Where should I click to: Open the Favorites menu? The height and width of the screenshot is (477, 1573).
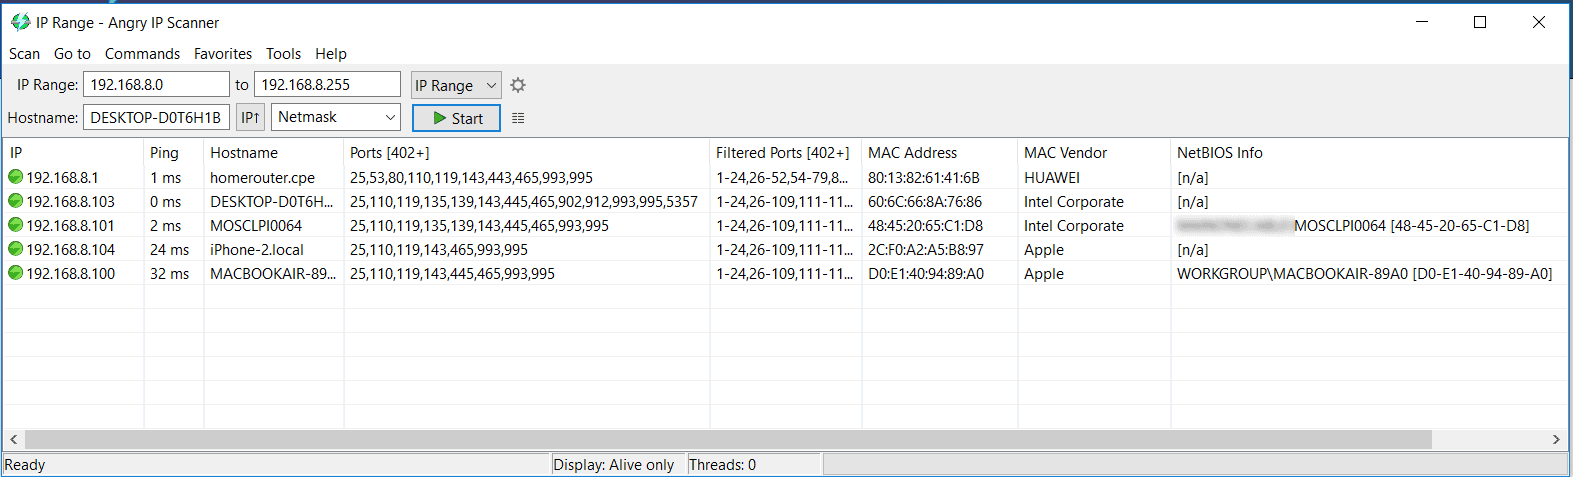222,54
